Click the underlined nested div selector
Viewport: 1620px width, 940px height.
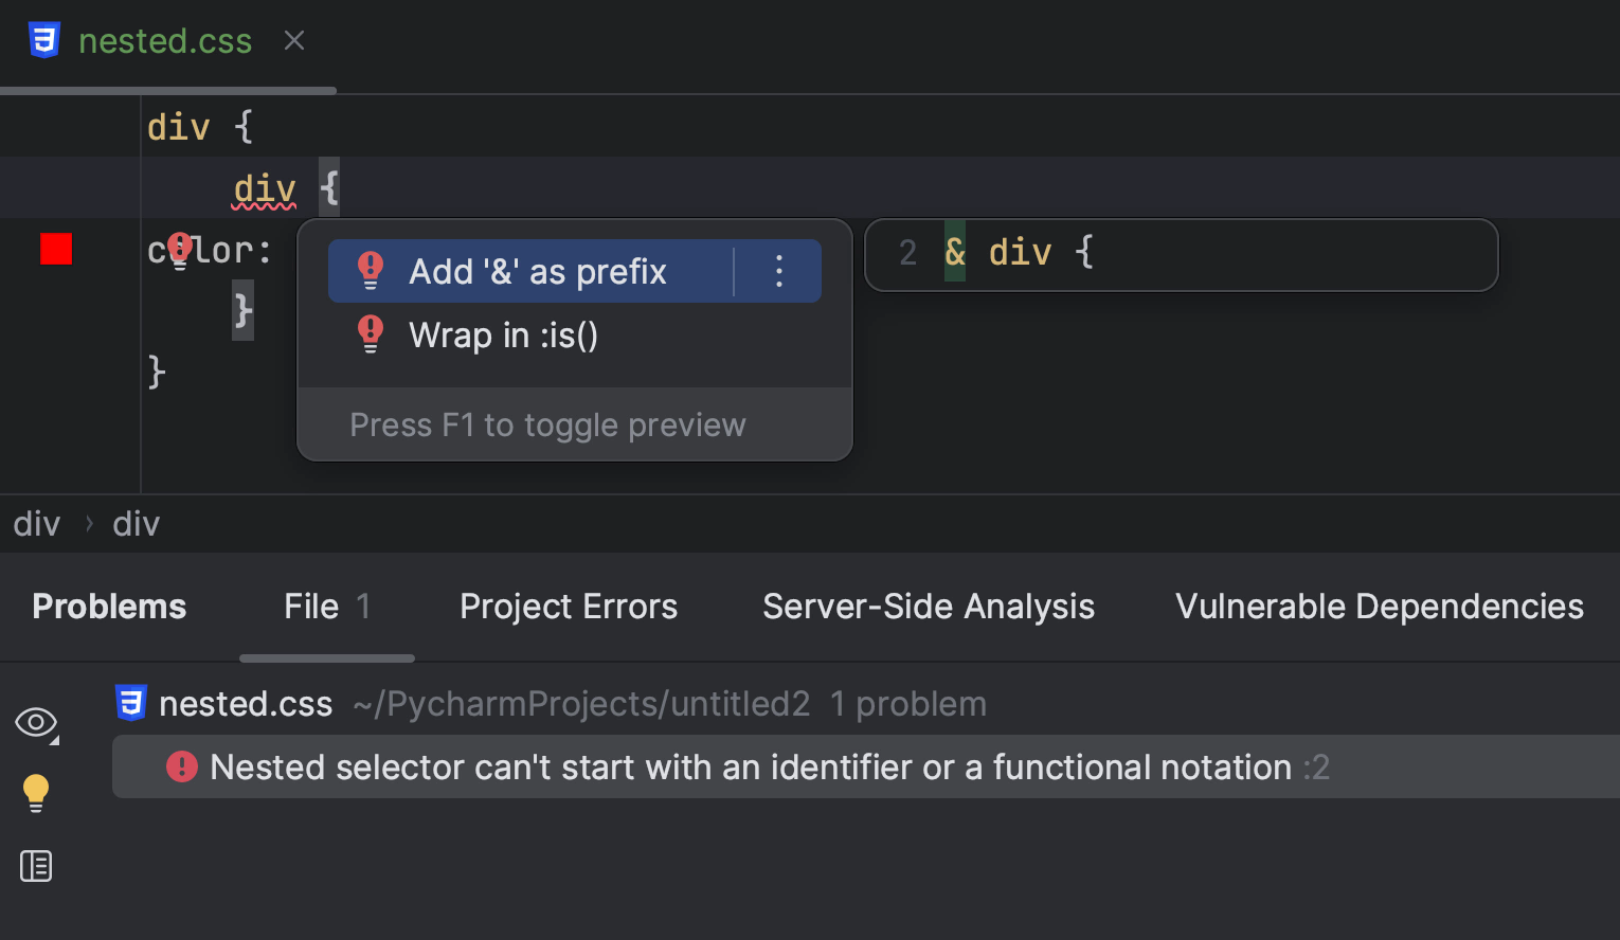pyautogui.click(x=265, y=189)
